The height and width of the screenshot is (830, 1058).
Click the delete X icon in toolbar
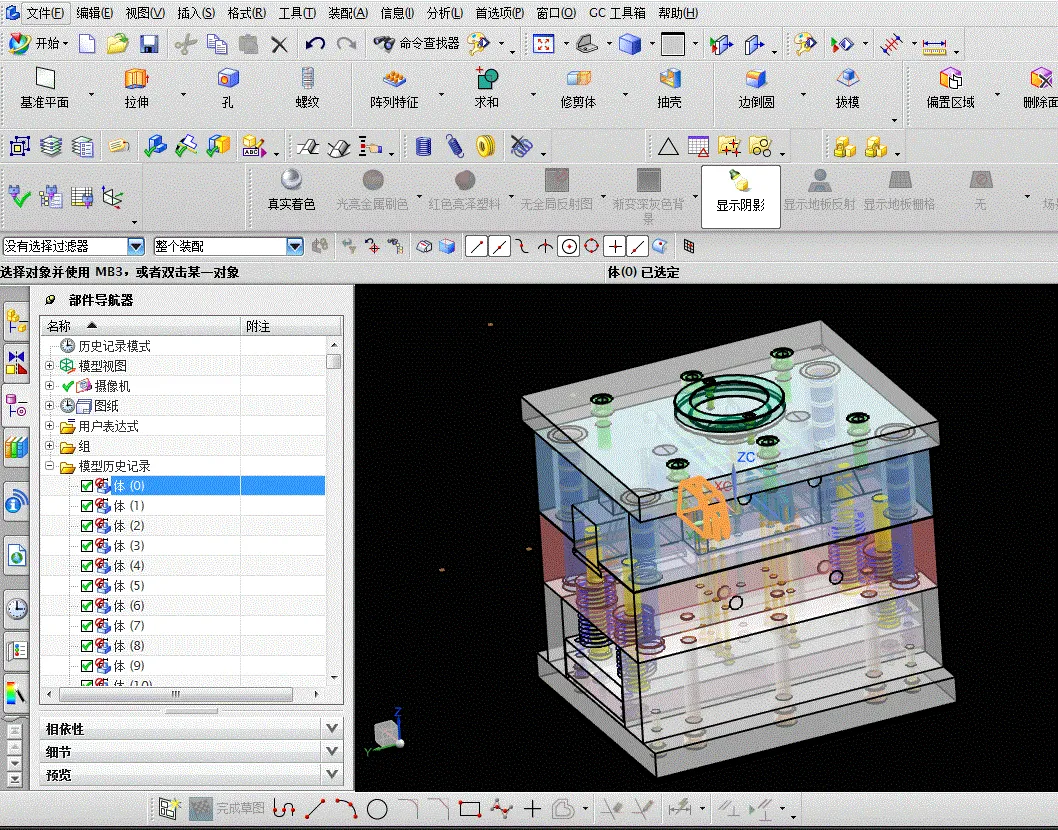tap(279, 45)
